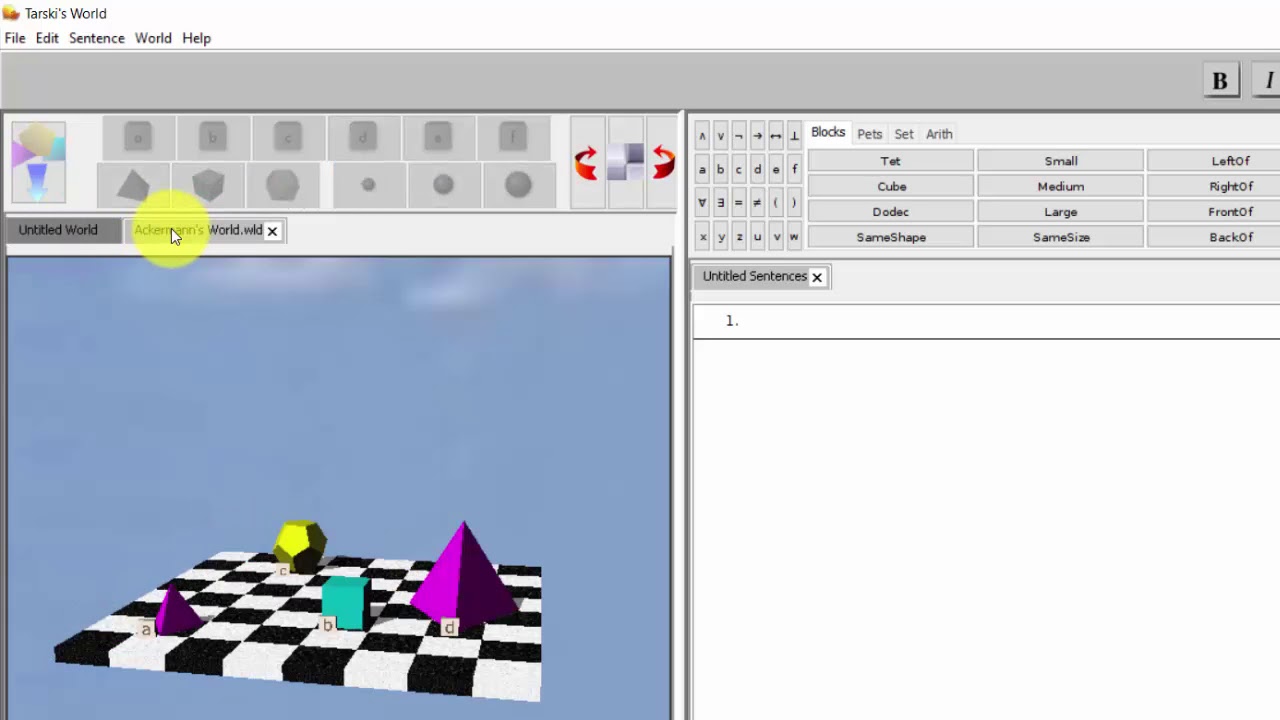1280x720 pixels.
Task: Assign name b with block label button
Action: pyautogui.click(x=213, y=138)
